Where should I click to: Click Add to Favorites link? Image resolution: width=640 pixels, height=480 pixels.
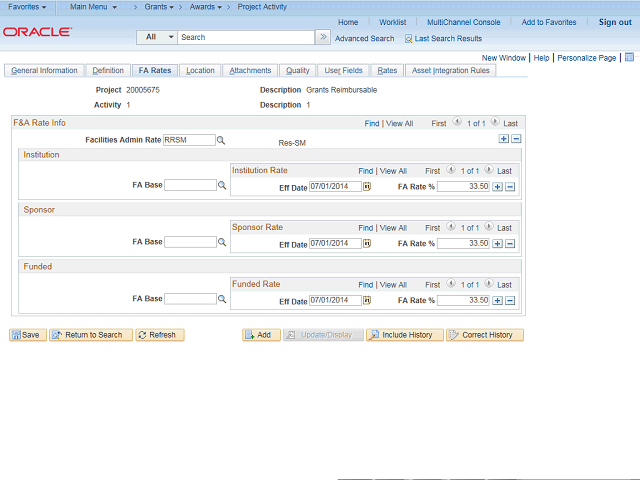click(x=549, y=22)
